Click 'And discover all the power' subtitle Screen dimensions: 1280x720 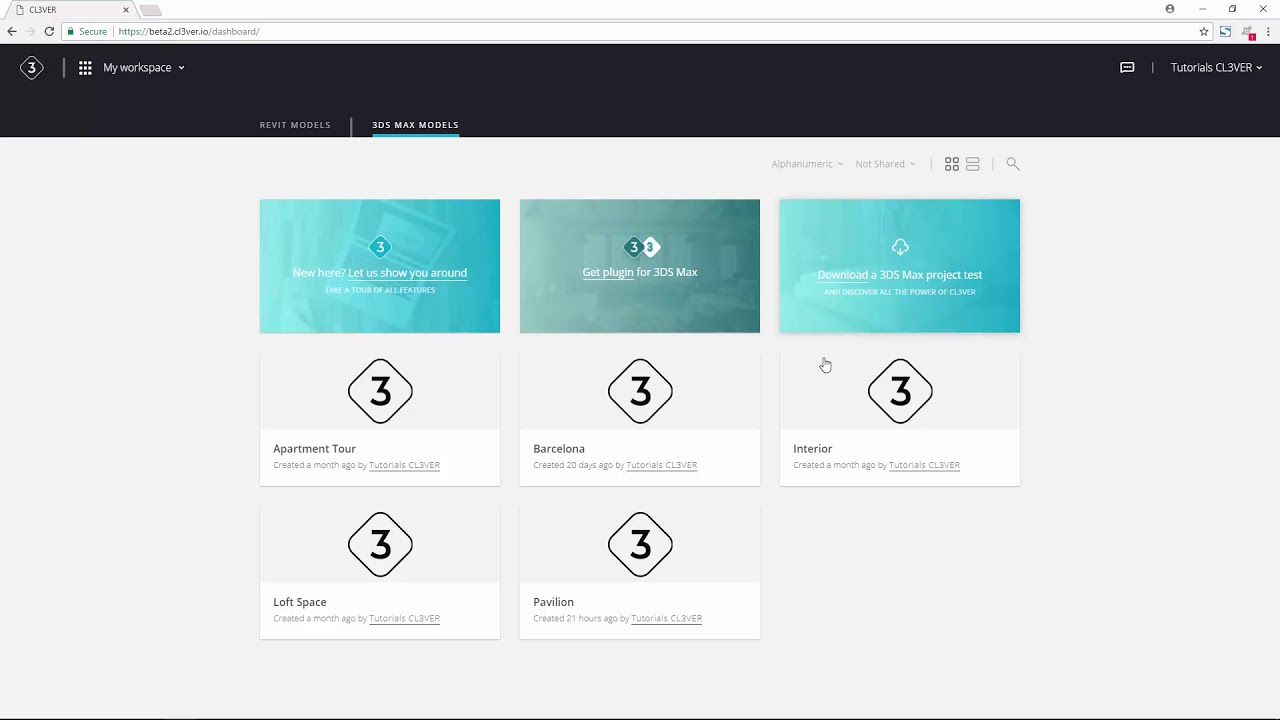click(x=900, y=292)
